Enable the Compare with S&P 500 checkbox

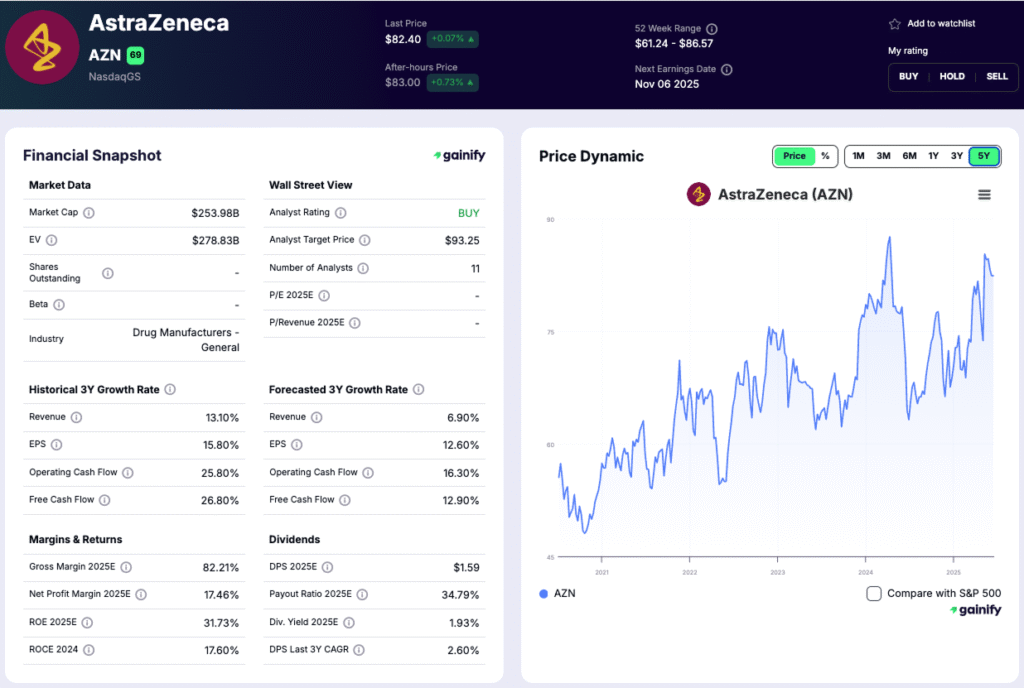tap(873, 593)
